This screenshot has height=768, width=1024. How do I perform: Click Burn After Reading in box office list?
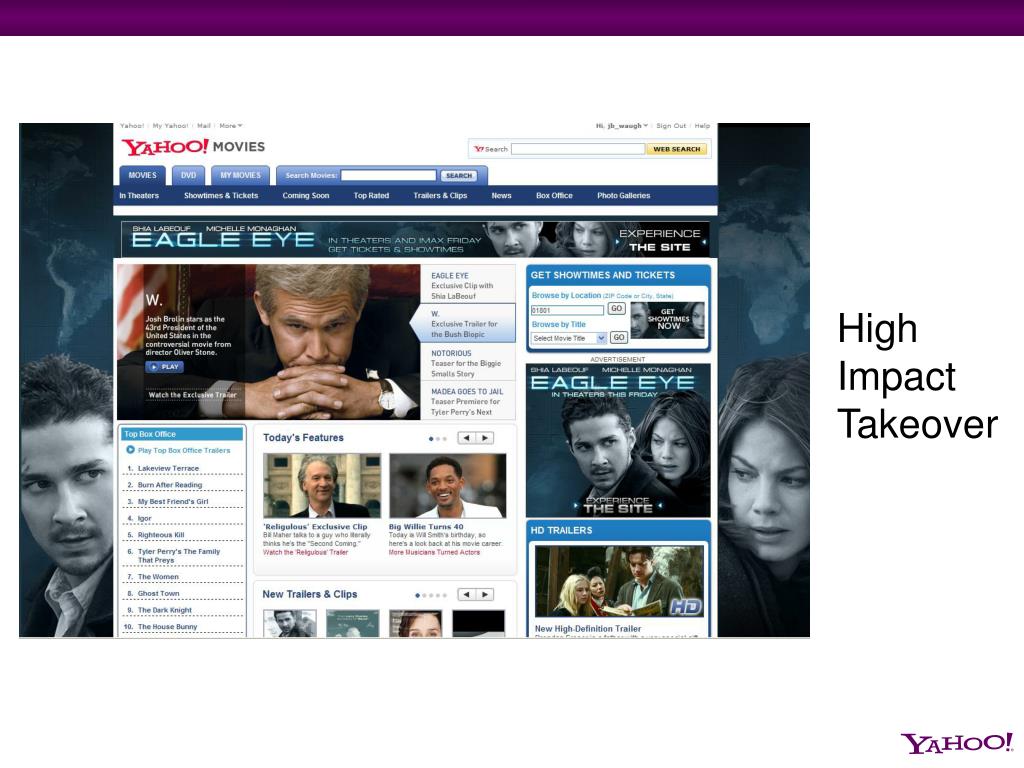(x=170, y=485)
